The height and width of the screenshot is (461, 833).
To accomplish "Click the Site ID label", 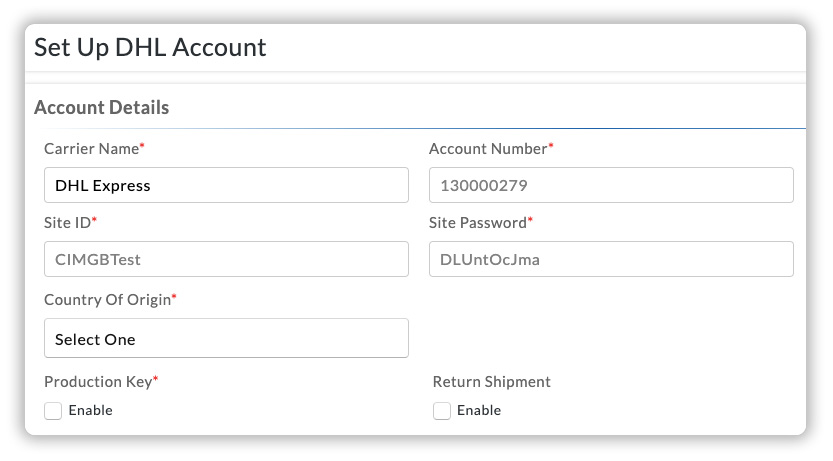I will coord(70,223).
